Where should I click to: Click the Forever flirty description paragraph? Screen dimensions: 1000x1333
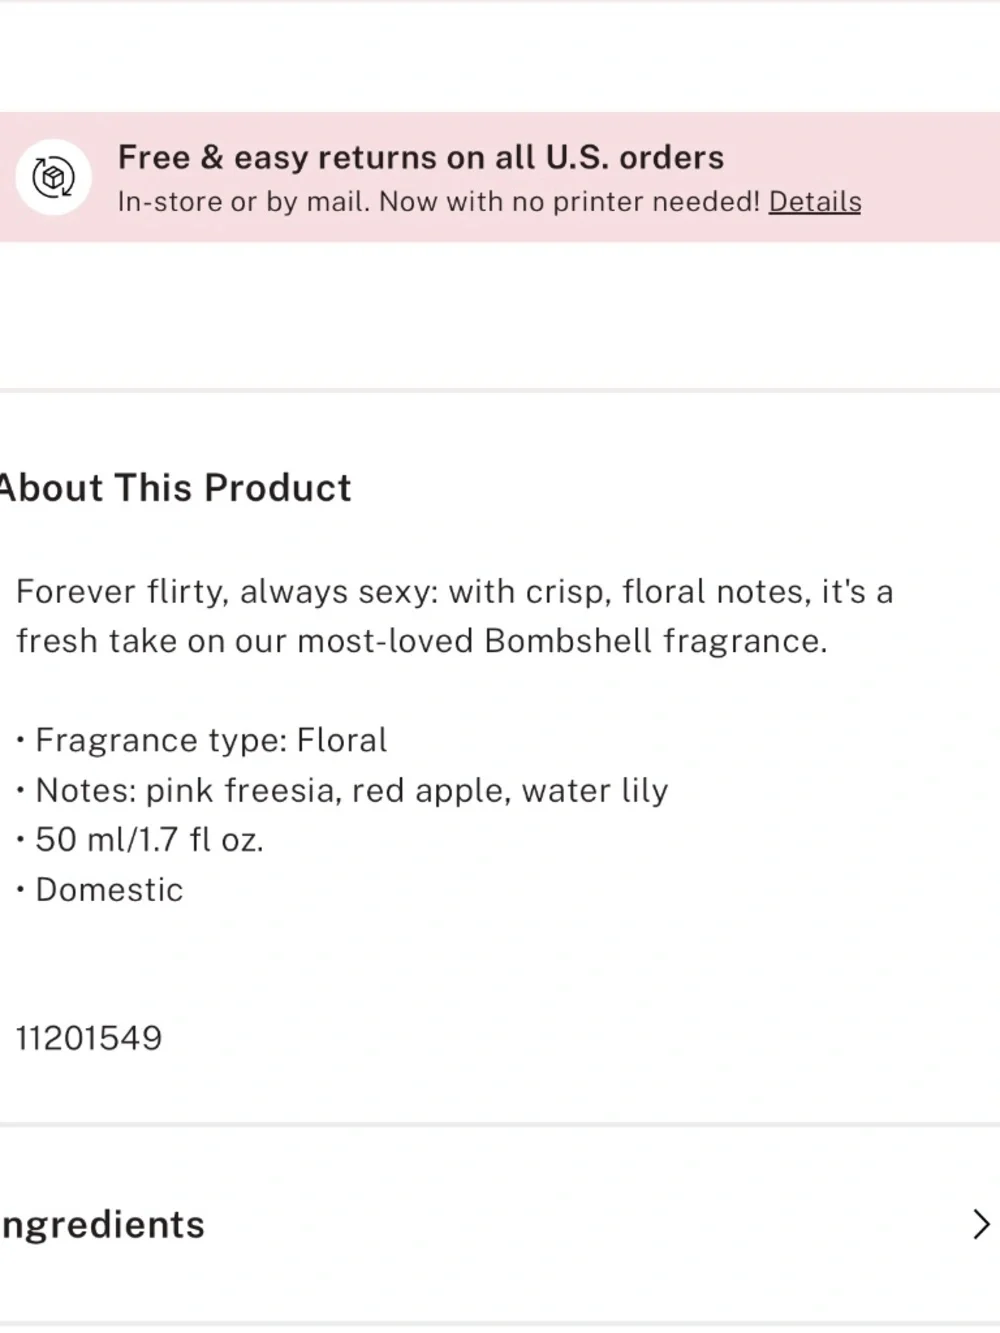coord(455,616)
